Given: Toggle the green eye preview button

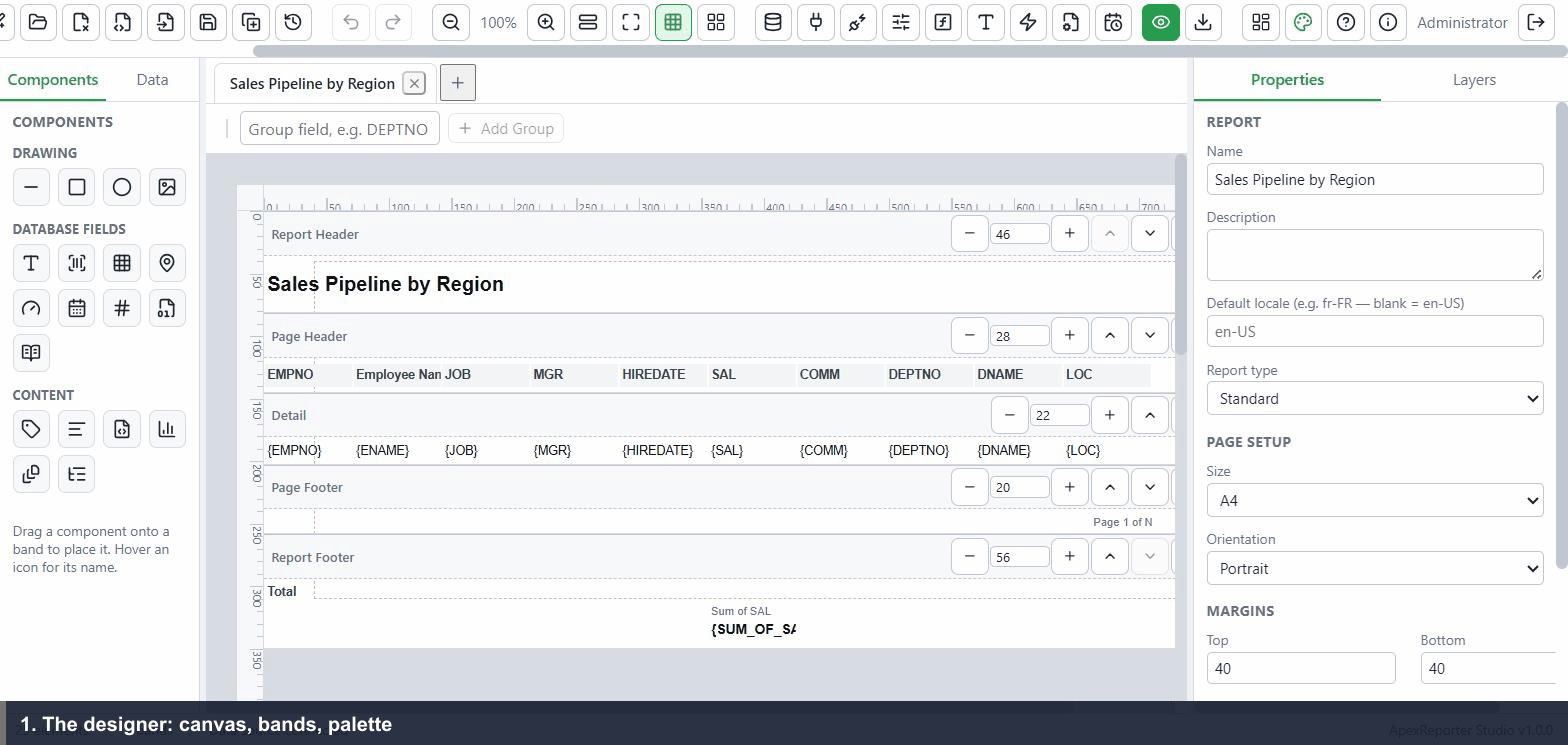Looking at the screenshot, I should [1161, 22].
